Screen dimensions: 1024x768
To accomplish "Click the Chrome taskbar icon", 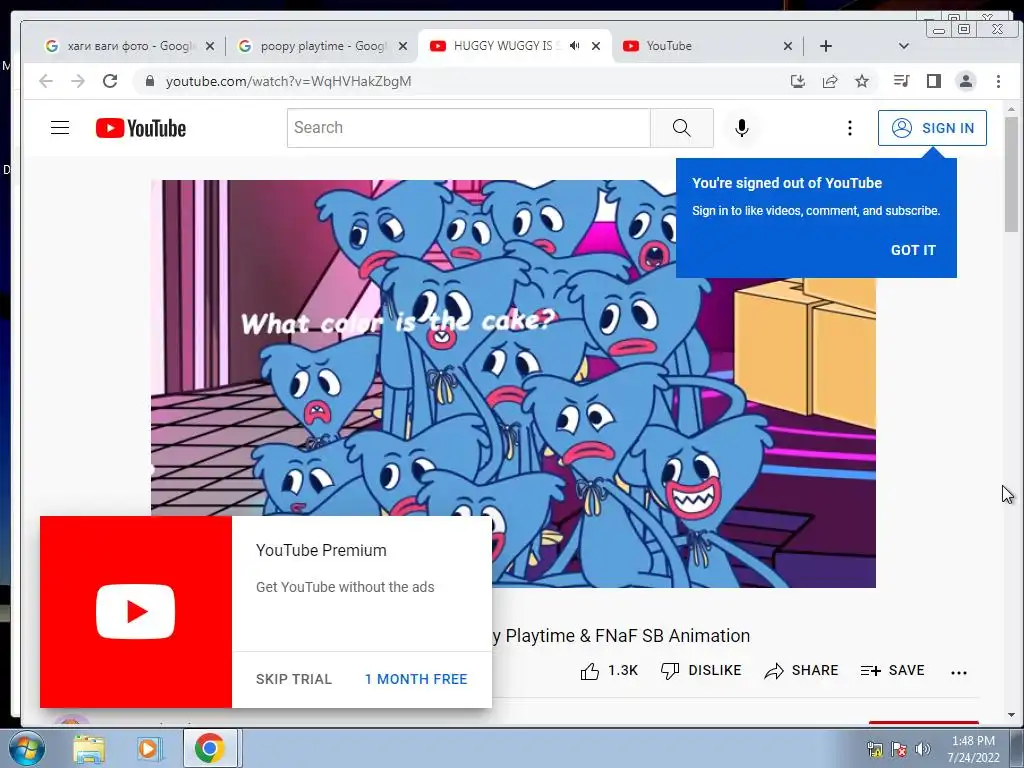I will tap(209, 748).
